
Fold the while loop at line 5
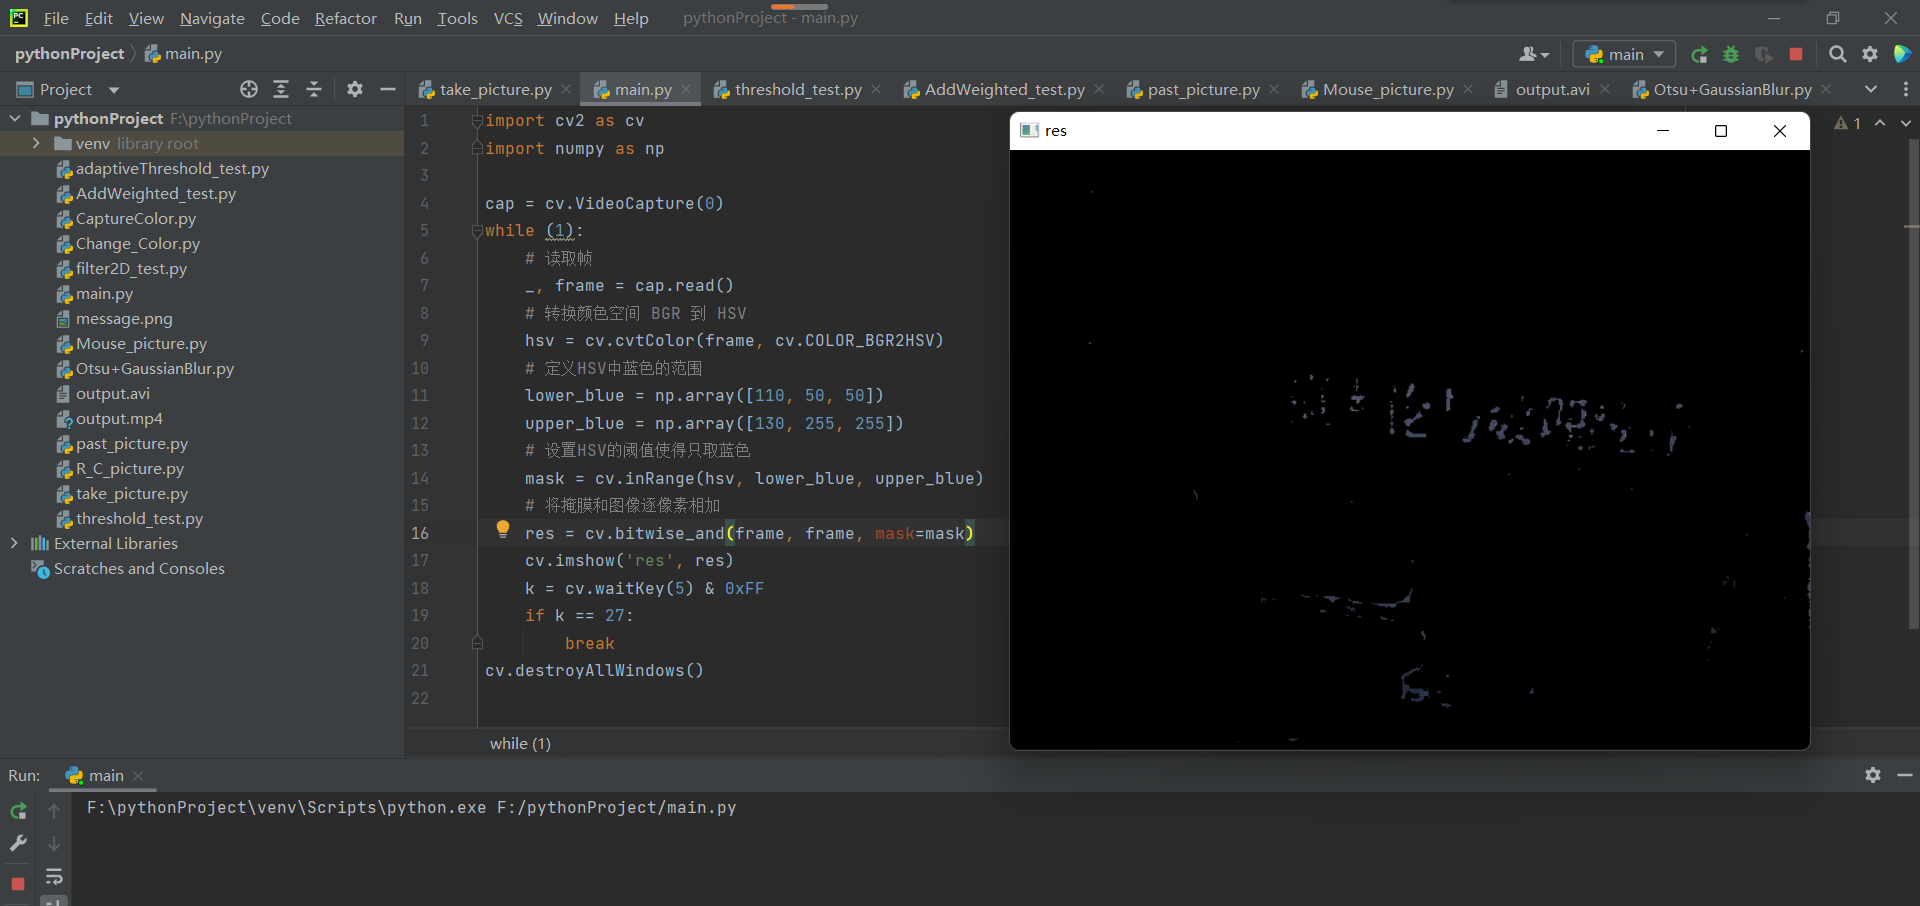pos(477,231)
